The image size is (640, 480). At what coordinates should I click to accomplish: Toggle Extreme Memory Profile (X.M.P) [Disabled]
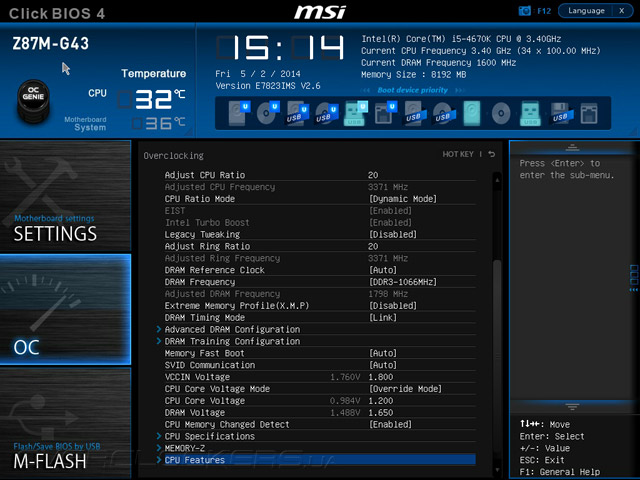393,306
